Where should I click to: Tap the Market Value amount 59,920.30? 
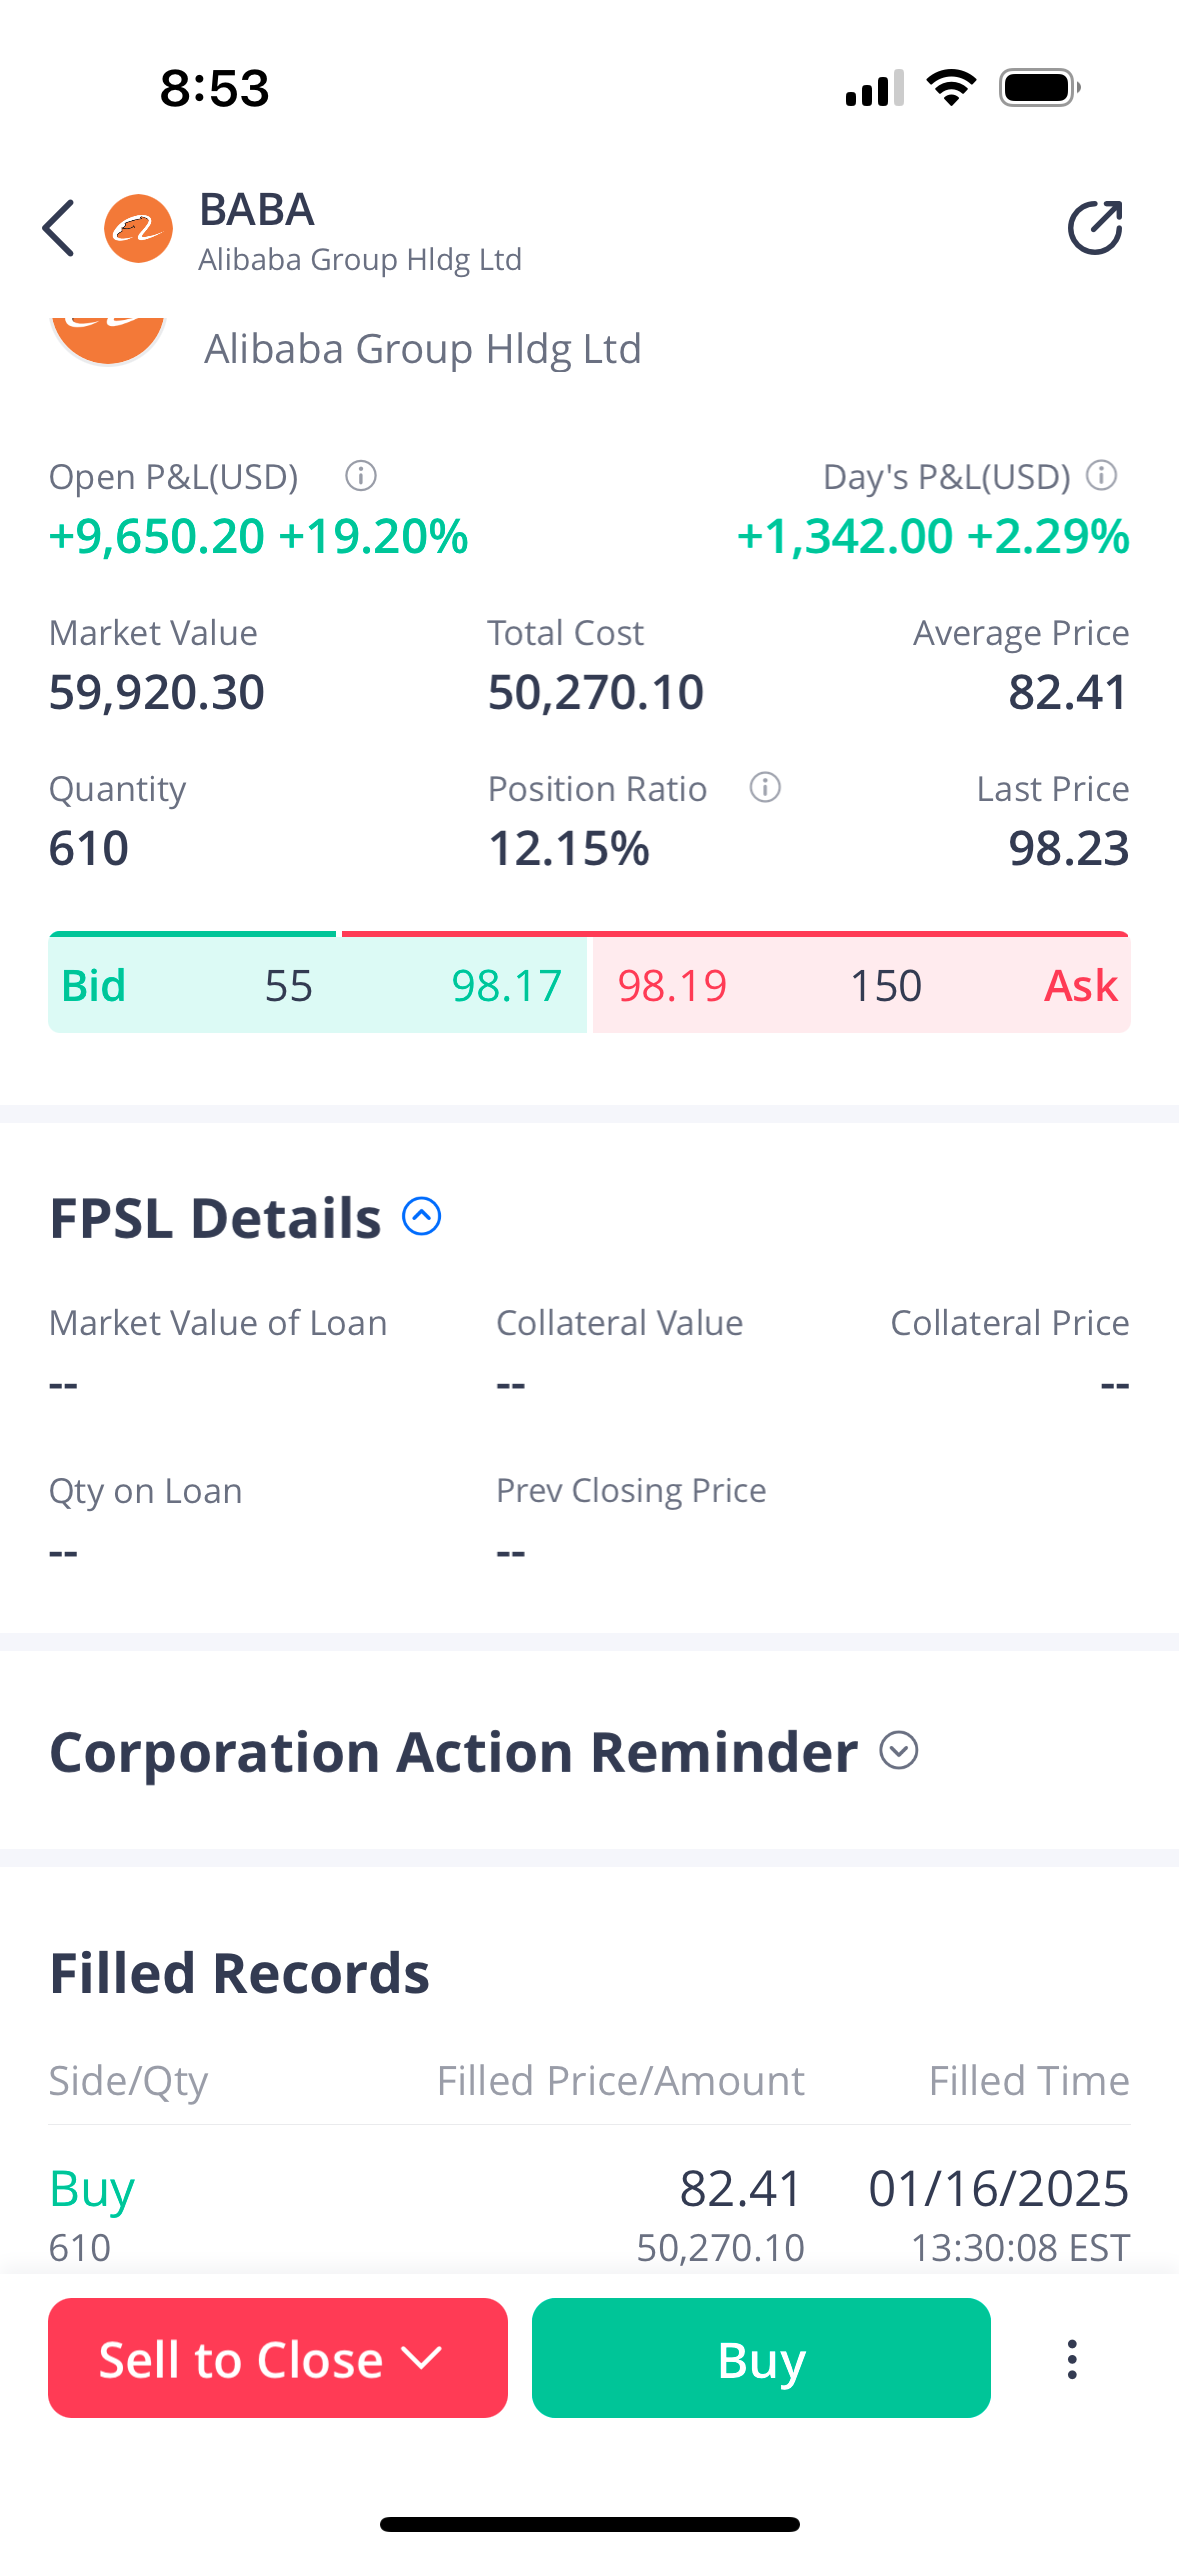(157, 692)
